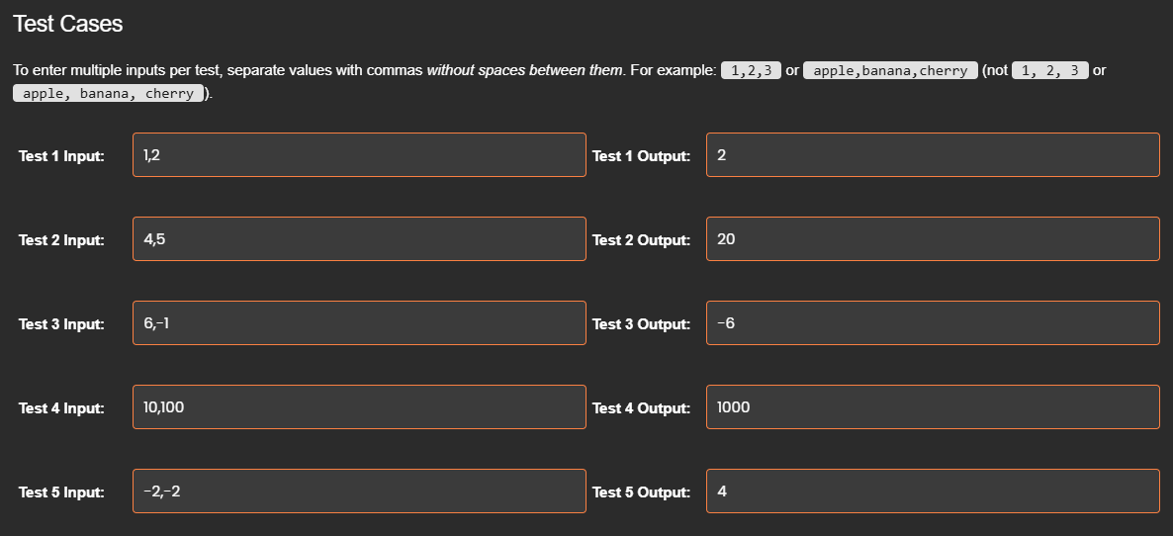
Task: Click the "Test 1 Output:" label
Action: pos(640,156)
